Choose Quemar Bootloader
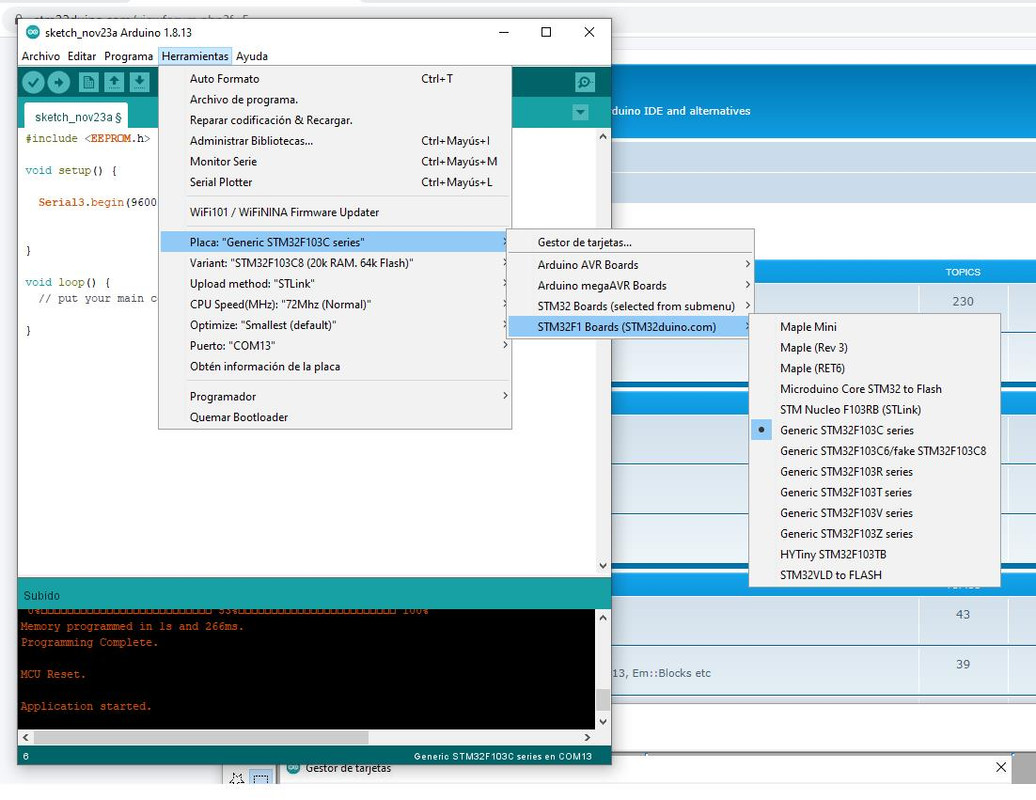Image resolution: width=1036 pixels, height=800 pixels. tap(335, 418)
